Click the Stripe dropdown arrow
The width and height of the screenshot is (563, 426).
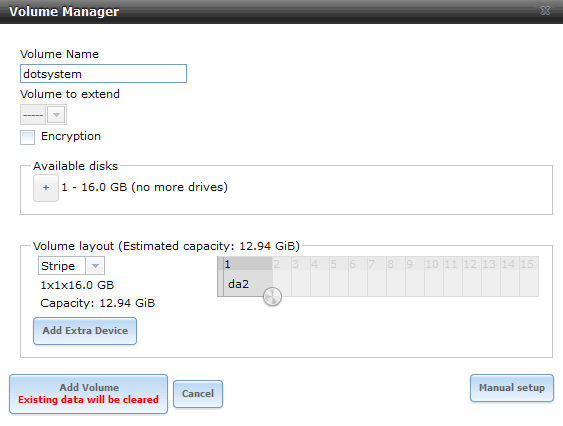coord(95,266)
